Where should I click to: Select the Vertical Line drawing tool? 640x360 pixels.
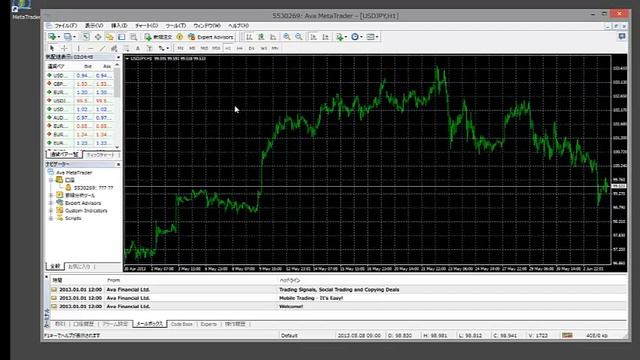click(x=79, y=48)
